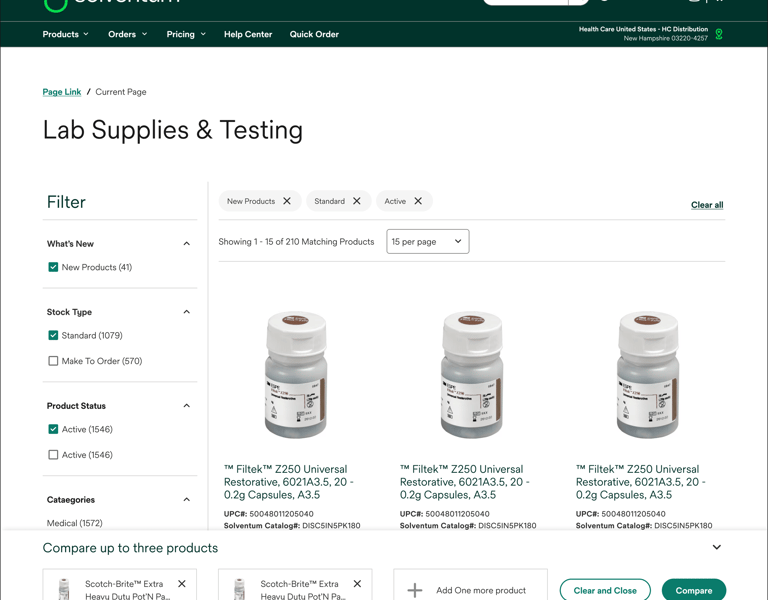Viewport: 768px width, 600px height.
Task: Click second Scotch-Brite compare thumbnail
Action: tap(239, 589)
